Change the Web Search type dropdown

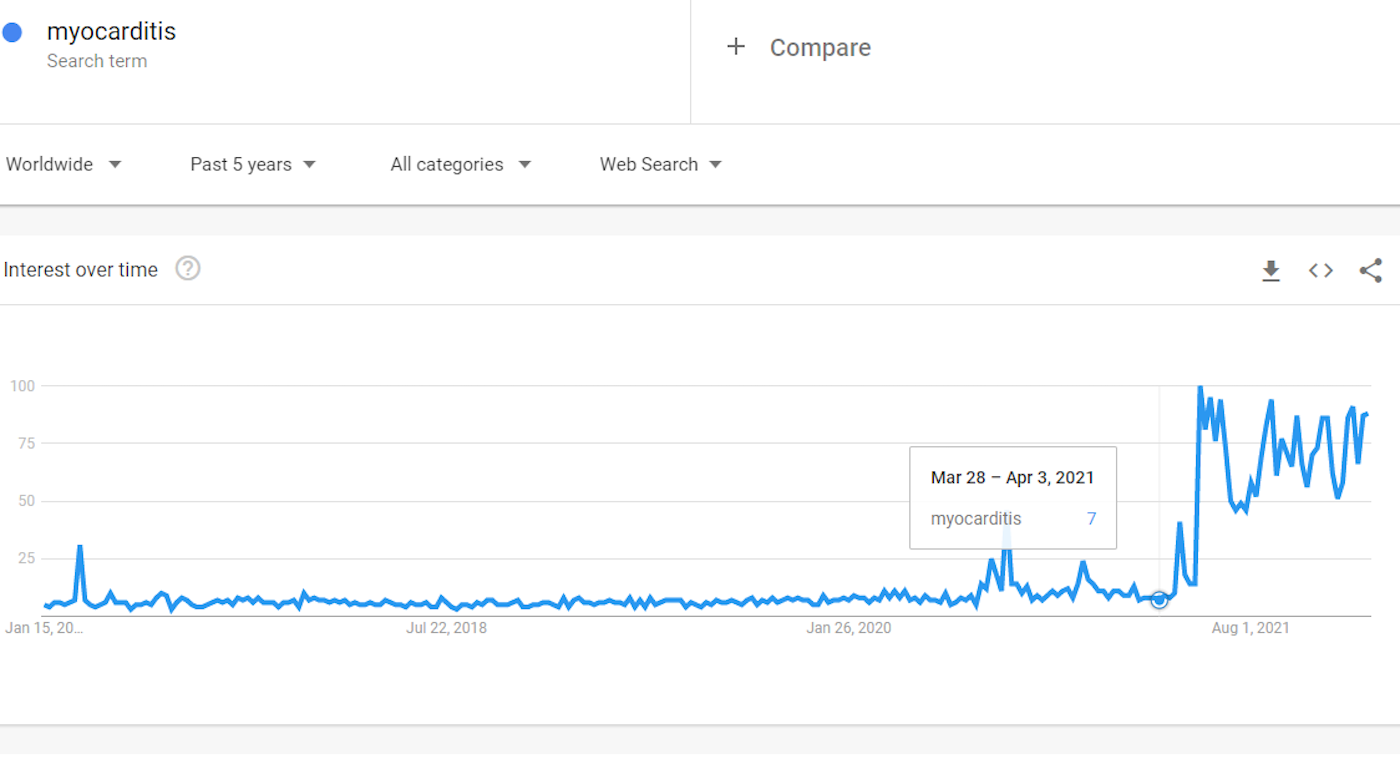point(660,164)
